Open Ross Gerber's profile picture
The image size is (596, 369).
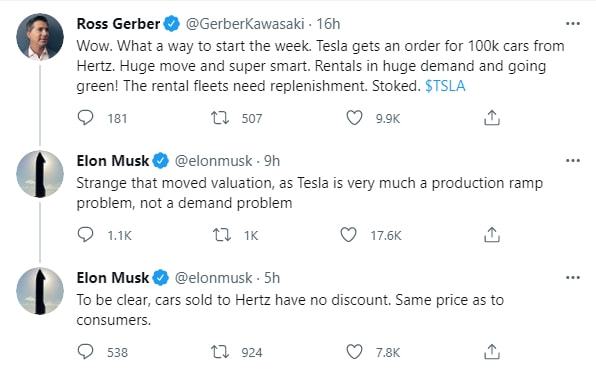coord(40,37)
